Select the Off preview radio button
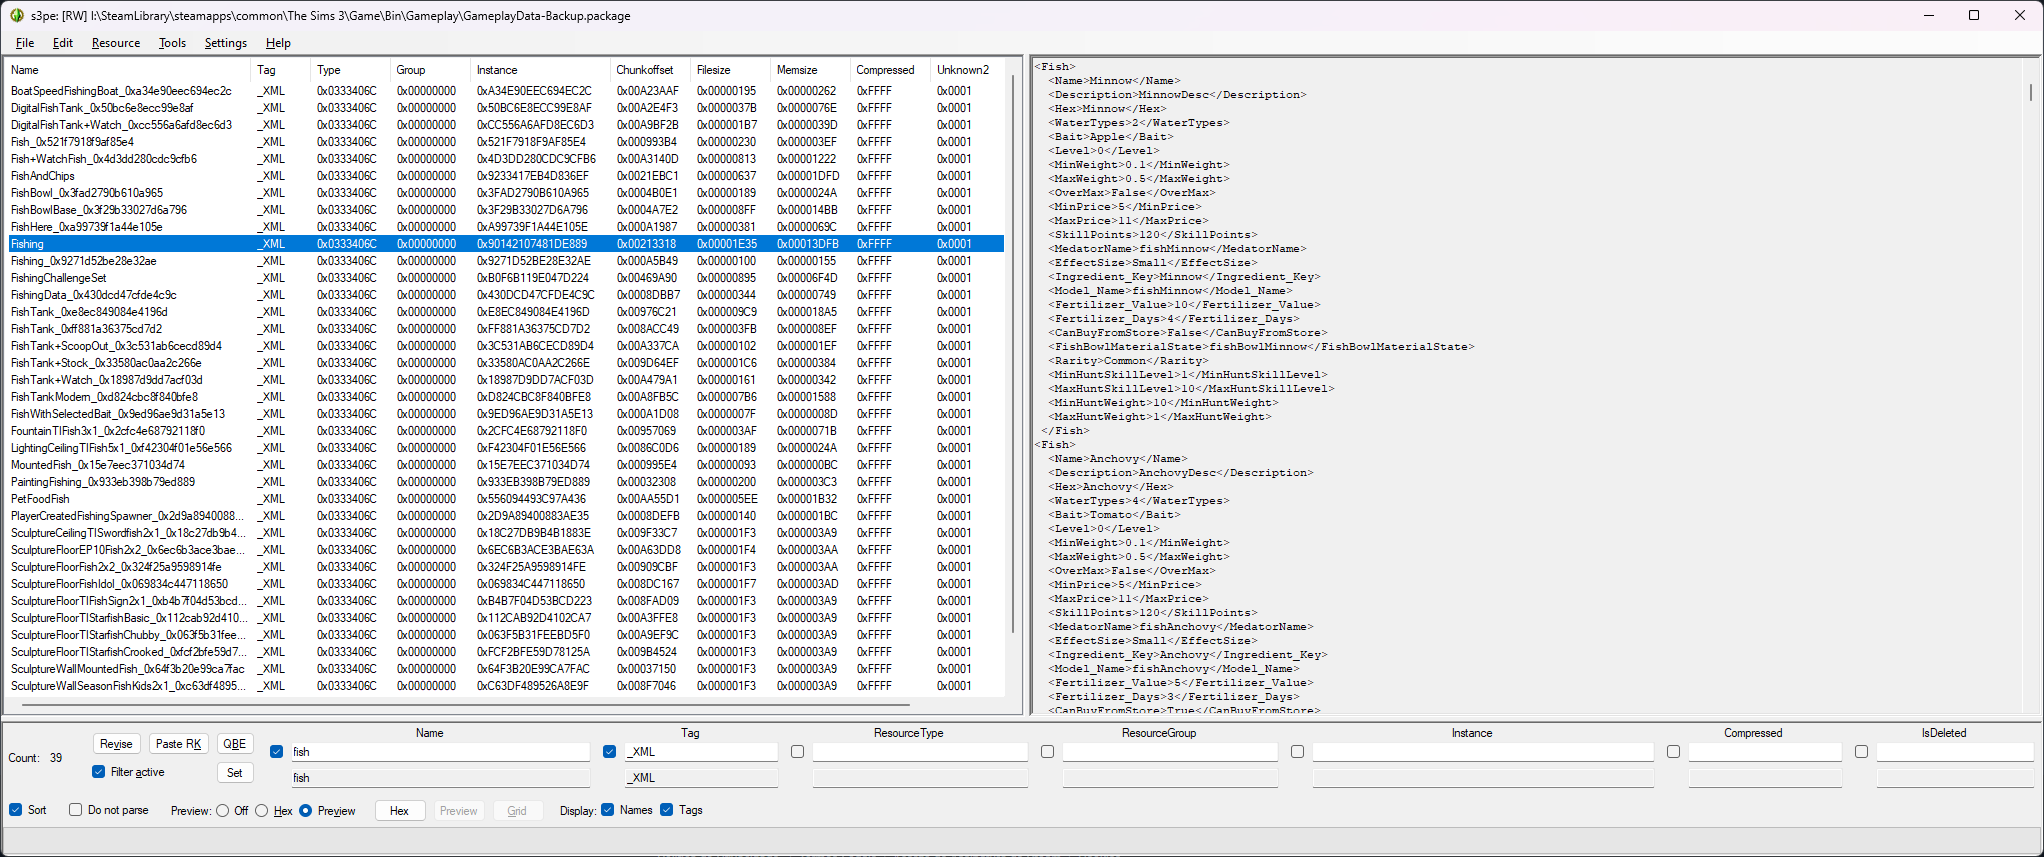This screenshot has width=2044, height=857. coord(223,811)
